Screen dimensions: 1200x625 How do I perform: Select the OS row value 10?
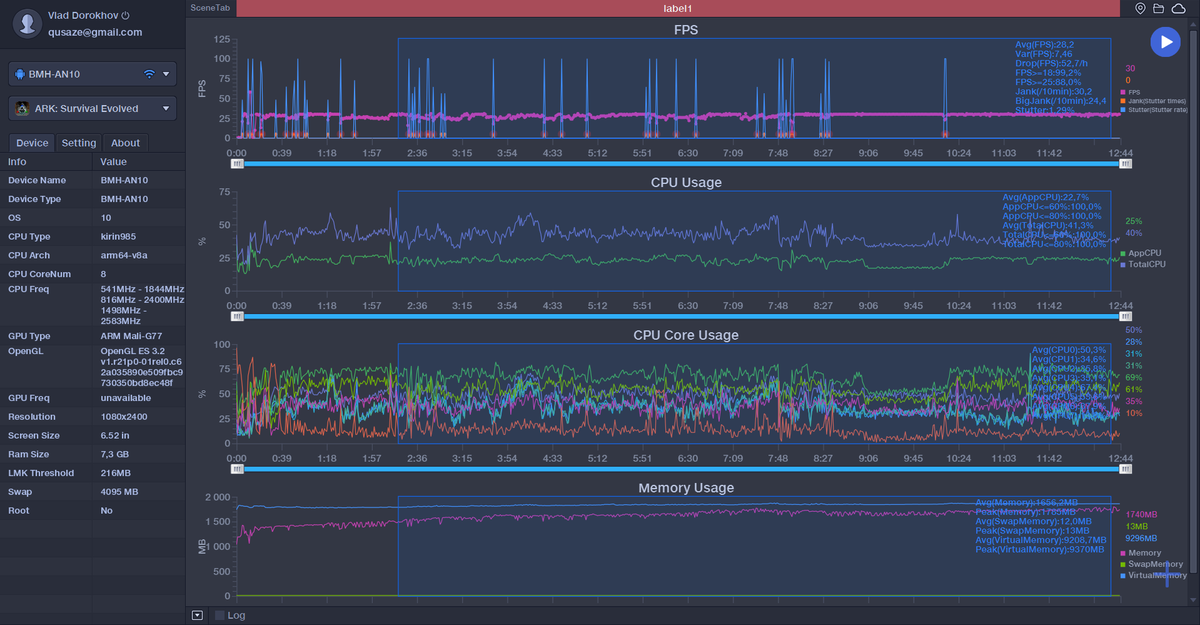point(106,218)
